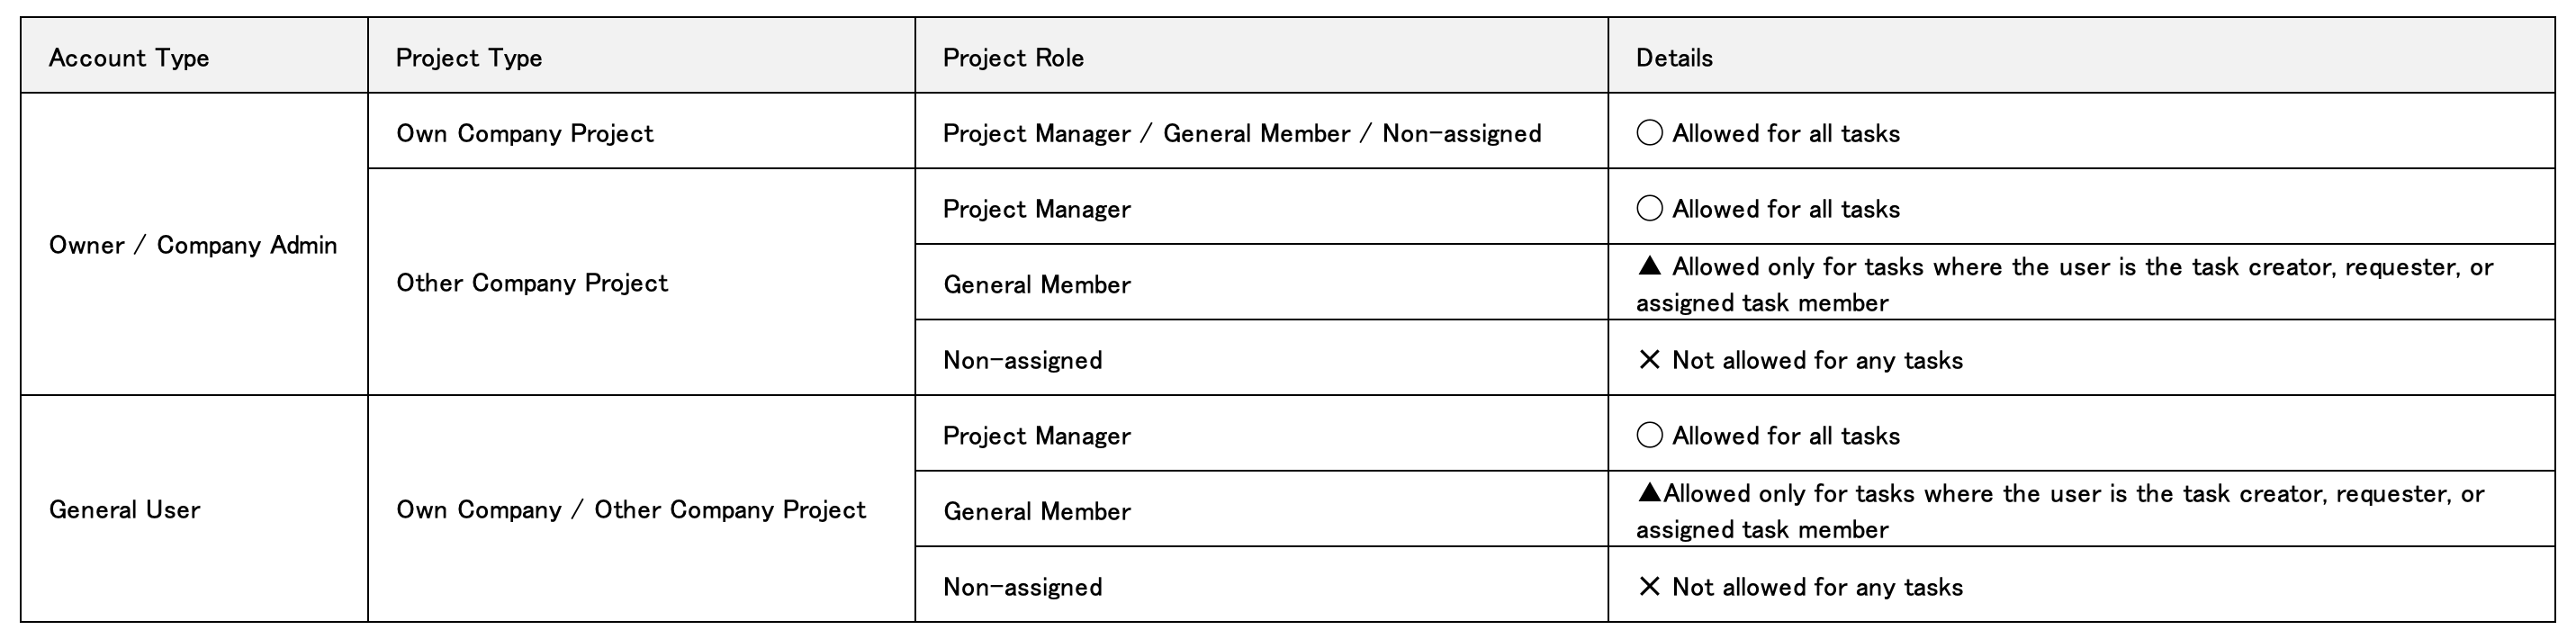Click circle icon for Owner's Other Company Project Manager
The image size is (2576, 639).
(x=1649, y=208)
